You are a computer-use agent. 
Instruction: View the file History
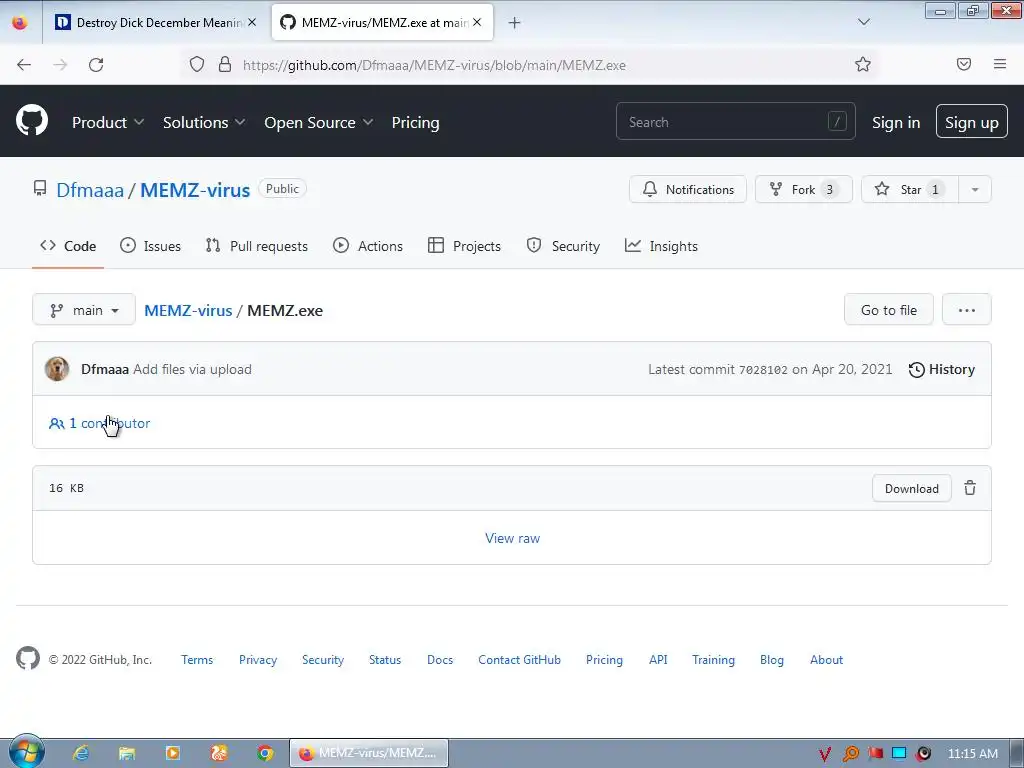point(942,370)
